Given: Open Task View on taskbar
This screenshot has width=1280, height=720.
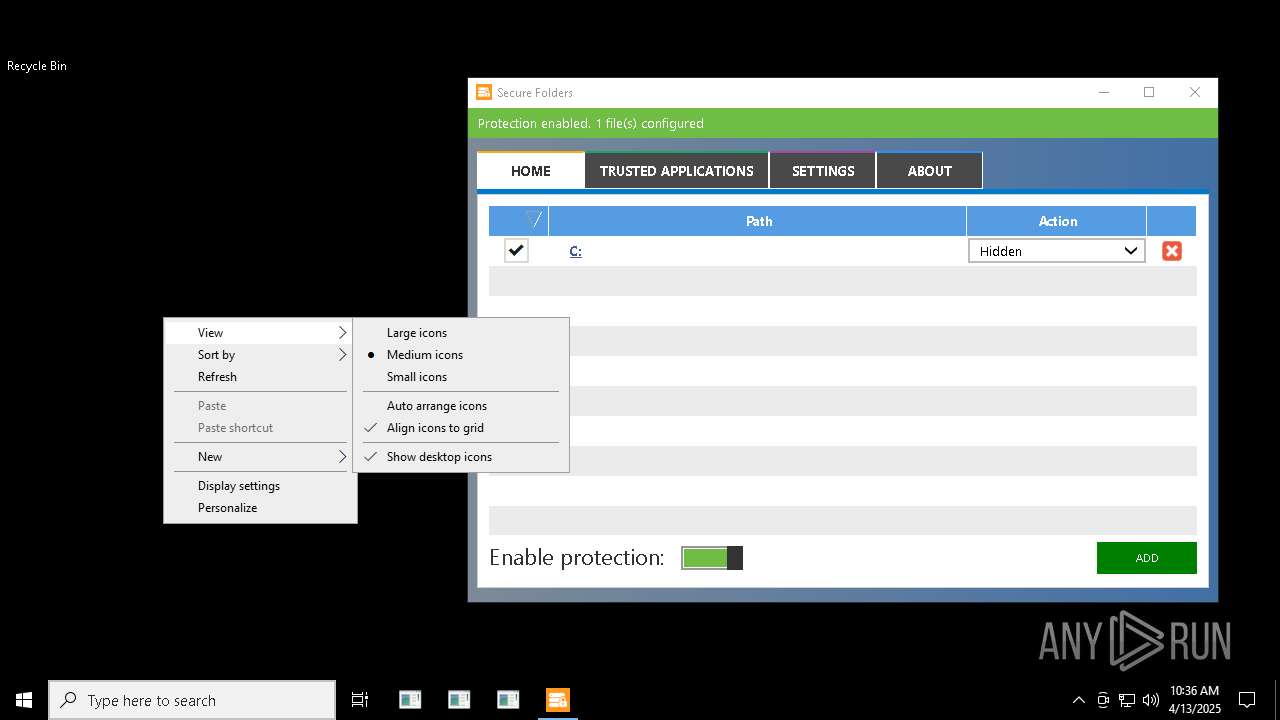Looking at the screenshot, I should (x=360, y=700).
